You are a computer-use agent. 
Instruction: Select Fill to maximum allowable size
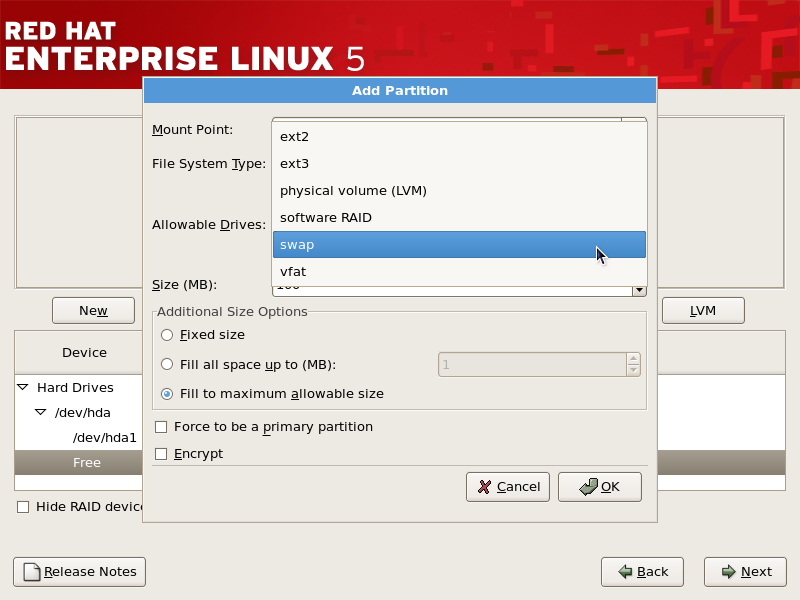[167, 394]
